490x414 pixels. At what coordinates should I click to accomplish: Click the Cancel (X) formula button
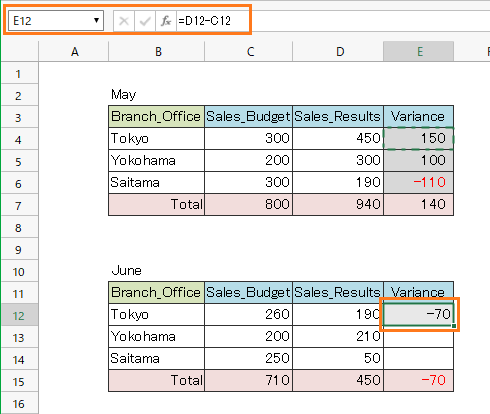[x=124, y=21]
